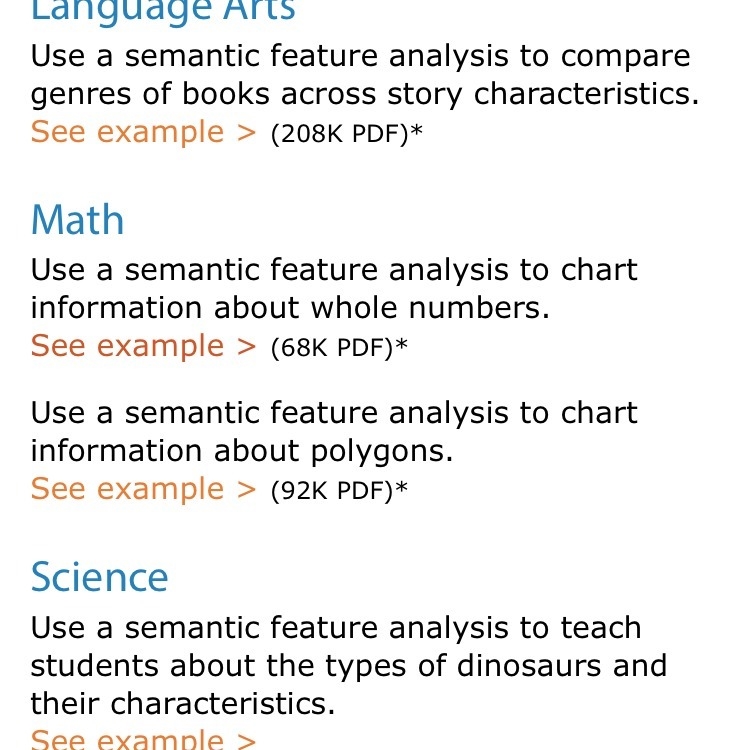Click the Science section heading
750x750 pixels.
pyautogui.click(x=99, y=577)
